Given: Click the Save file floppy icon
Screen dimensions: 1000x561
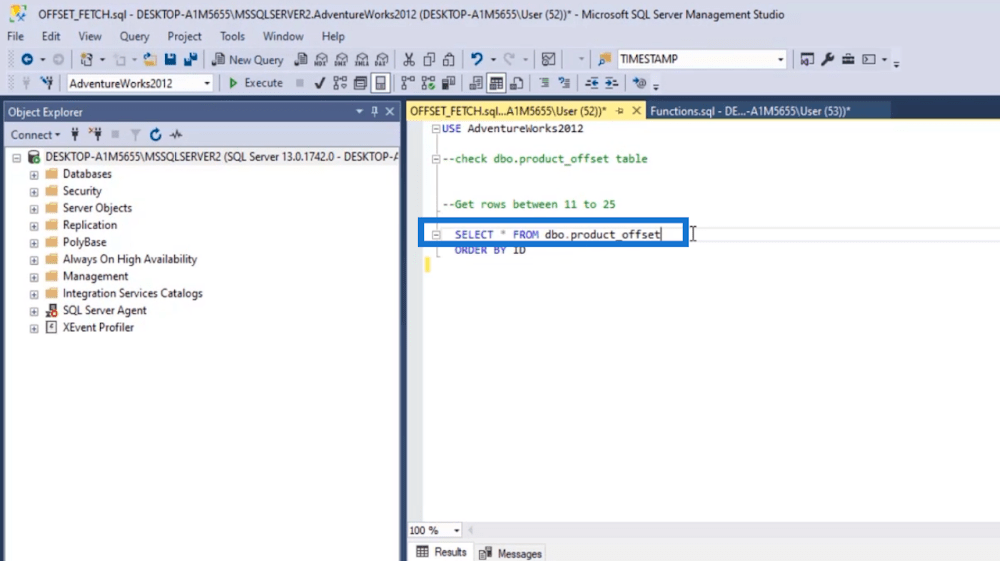Looking at the screenshot, I should (170, 59).
